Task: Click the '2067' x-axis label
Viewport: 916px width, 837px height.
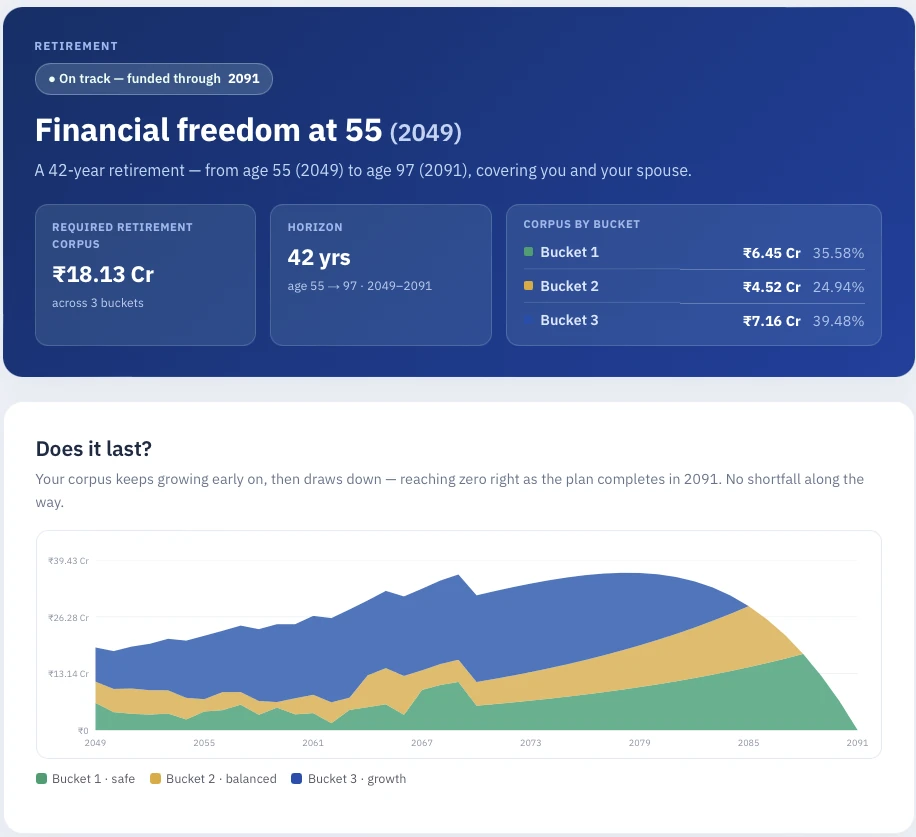Action: click(422, 742)
